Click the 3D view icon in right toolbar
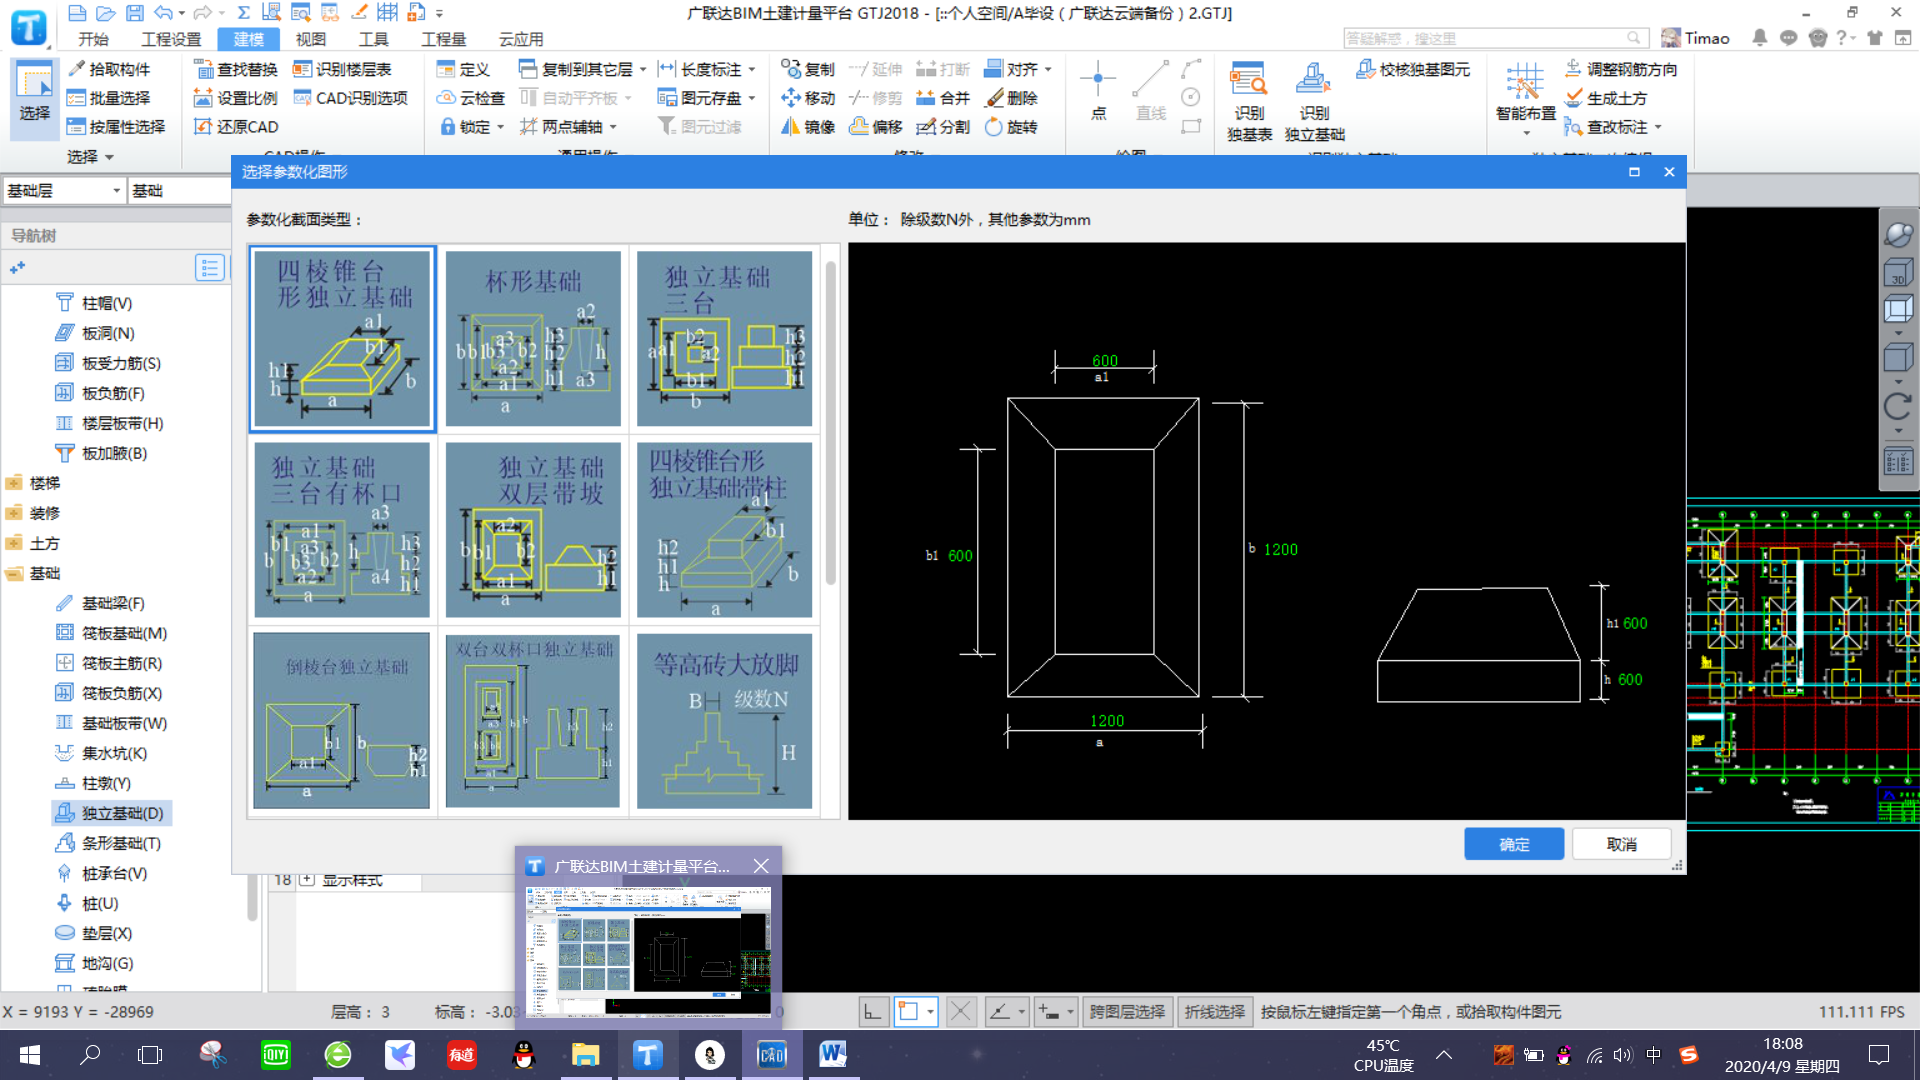Screen dimensions: 1920x1080 coord(1898,273)
